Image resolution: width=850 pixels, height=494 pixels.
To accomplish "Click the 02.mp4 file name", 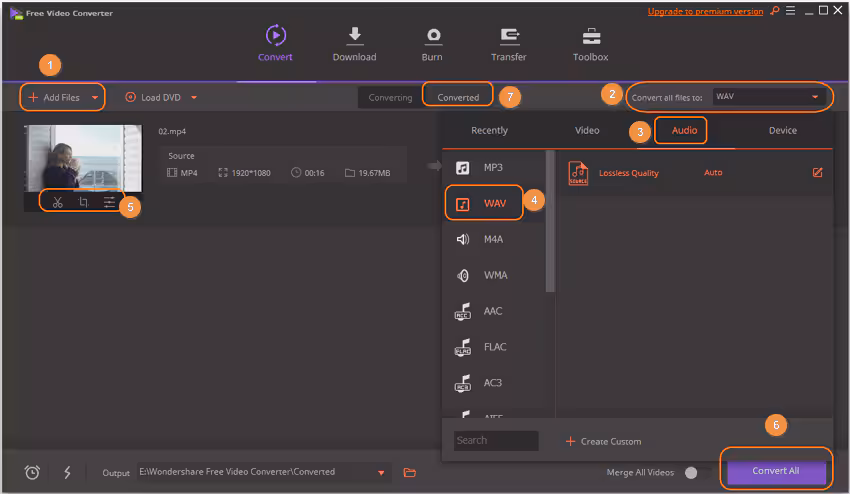I will (172, 131).
